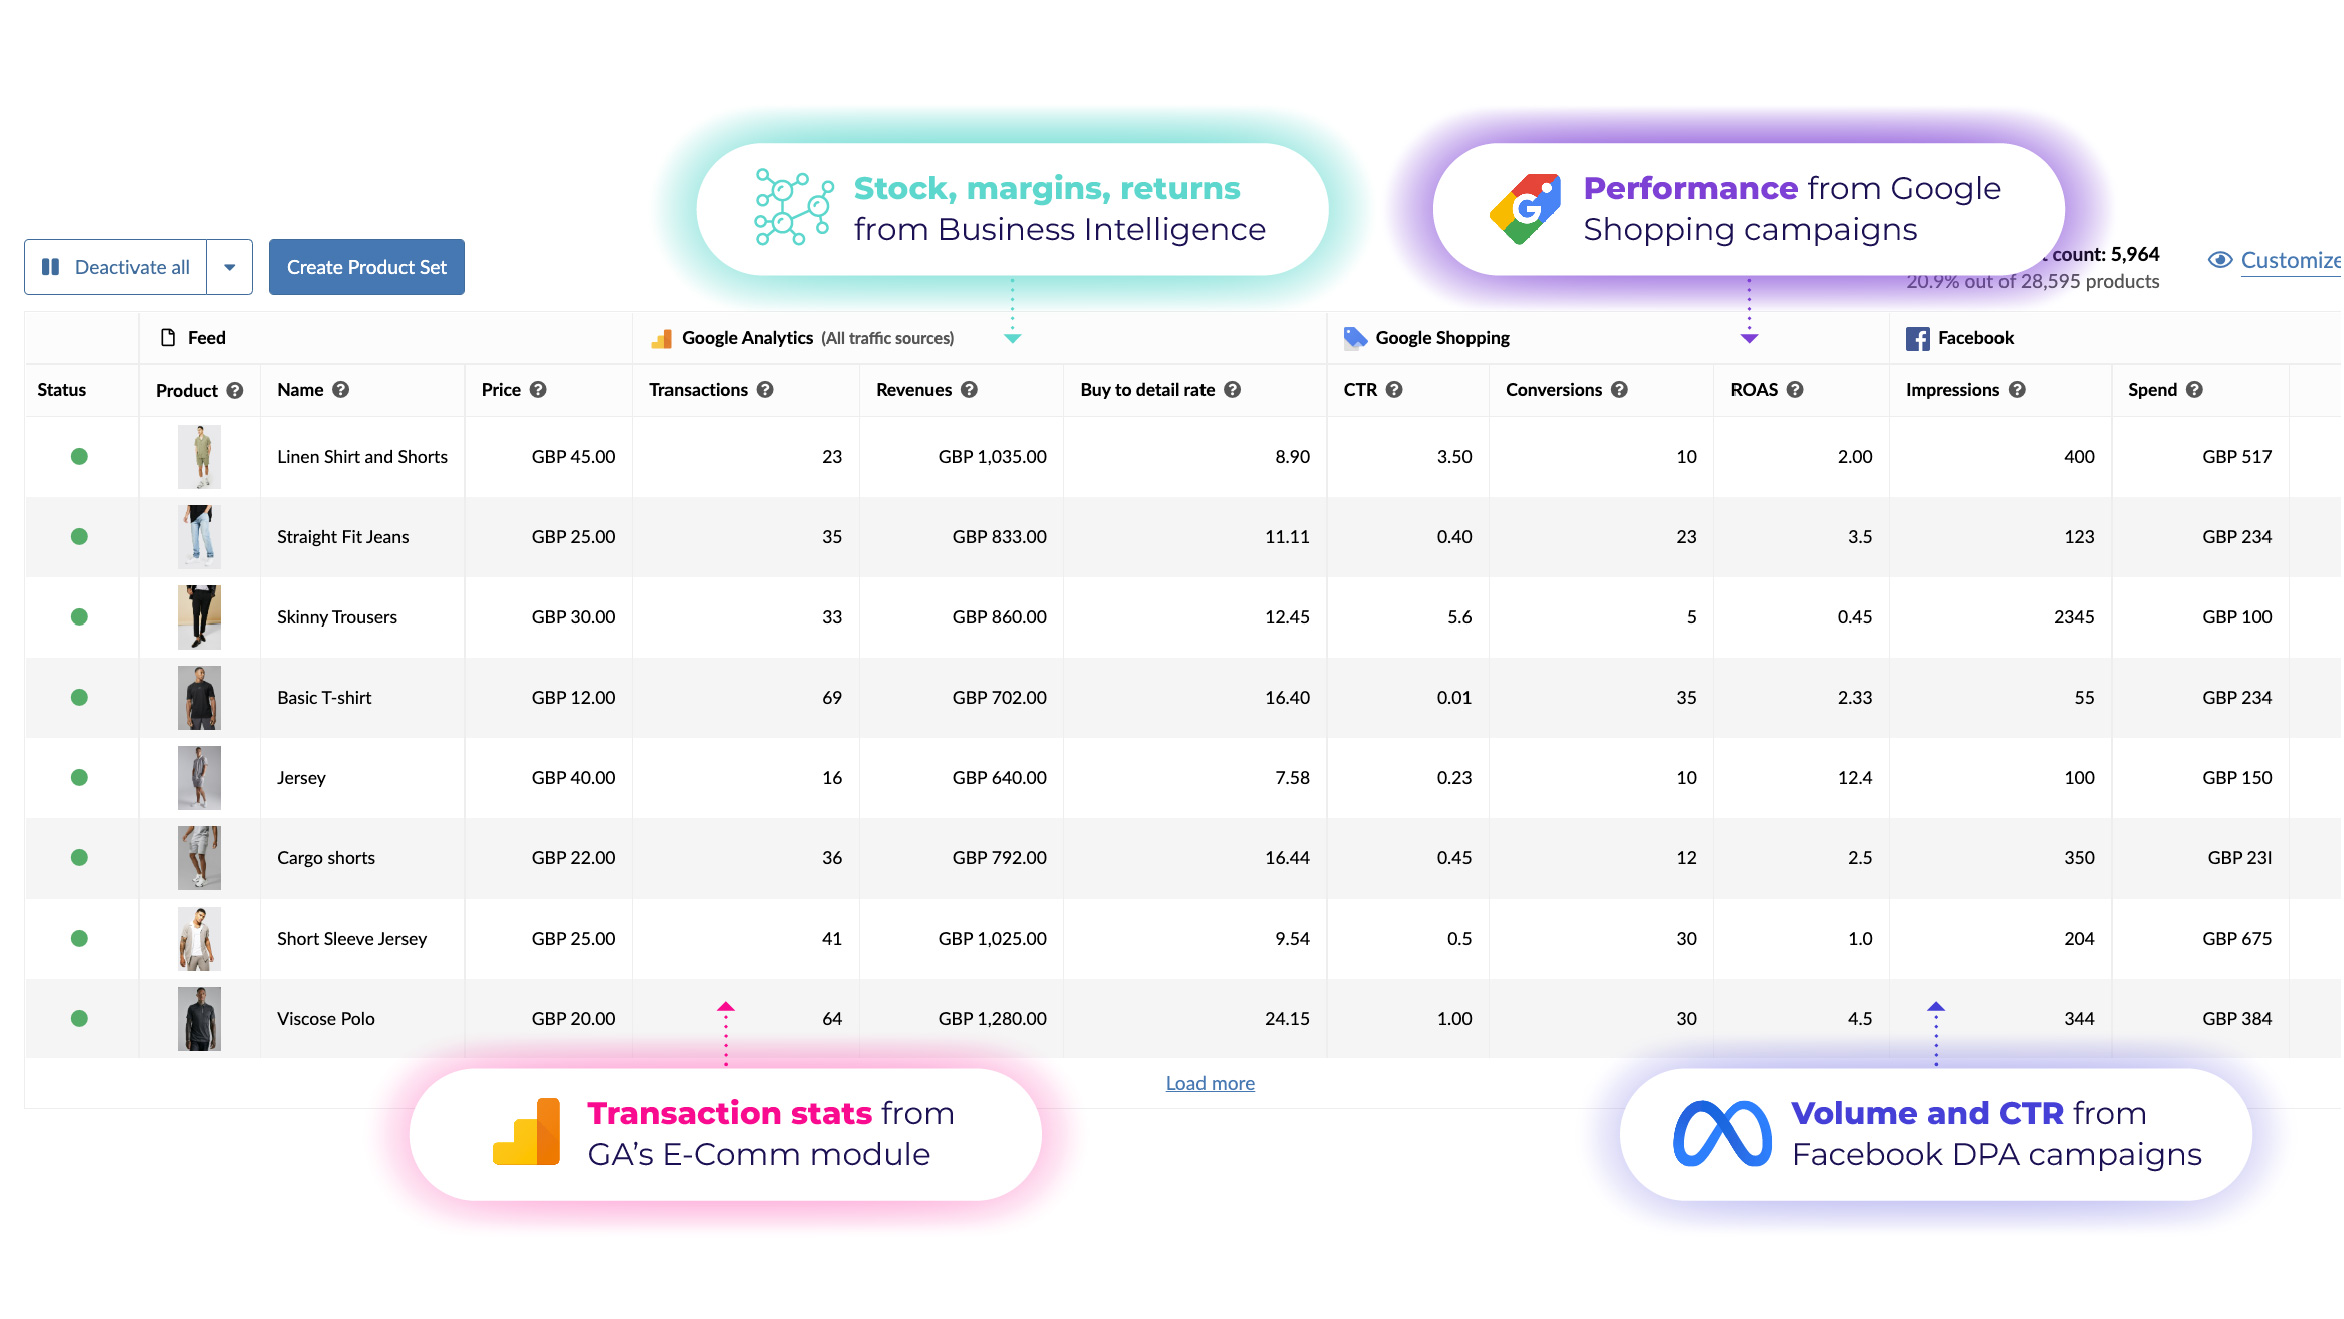This screenshot has width=2344, height=1319.
Task: Click Create Product Set button
Action: tap(367, 267)
